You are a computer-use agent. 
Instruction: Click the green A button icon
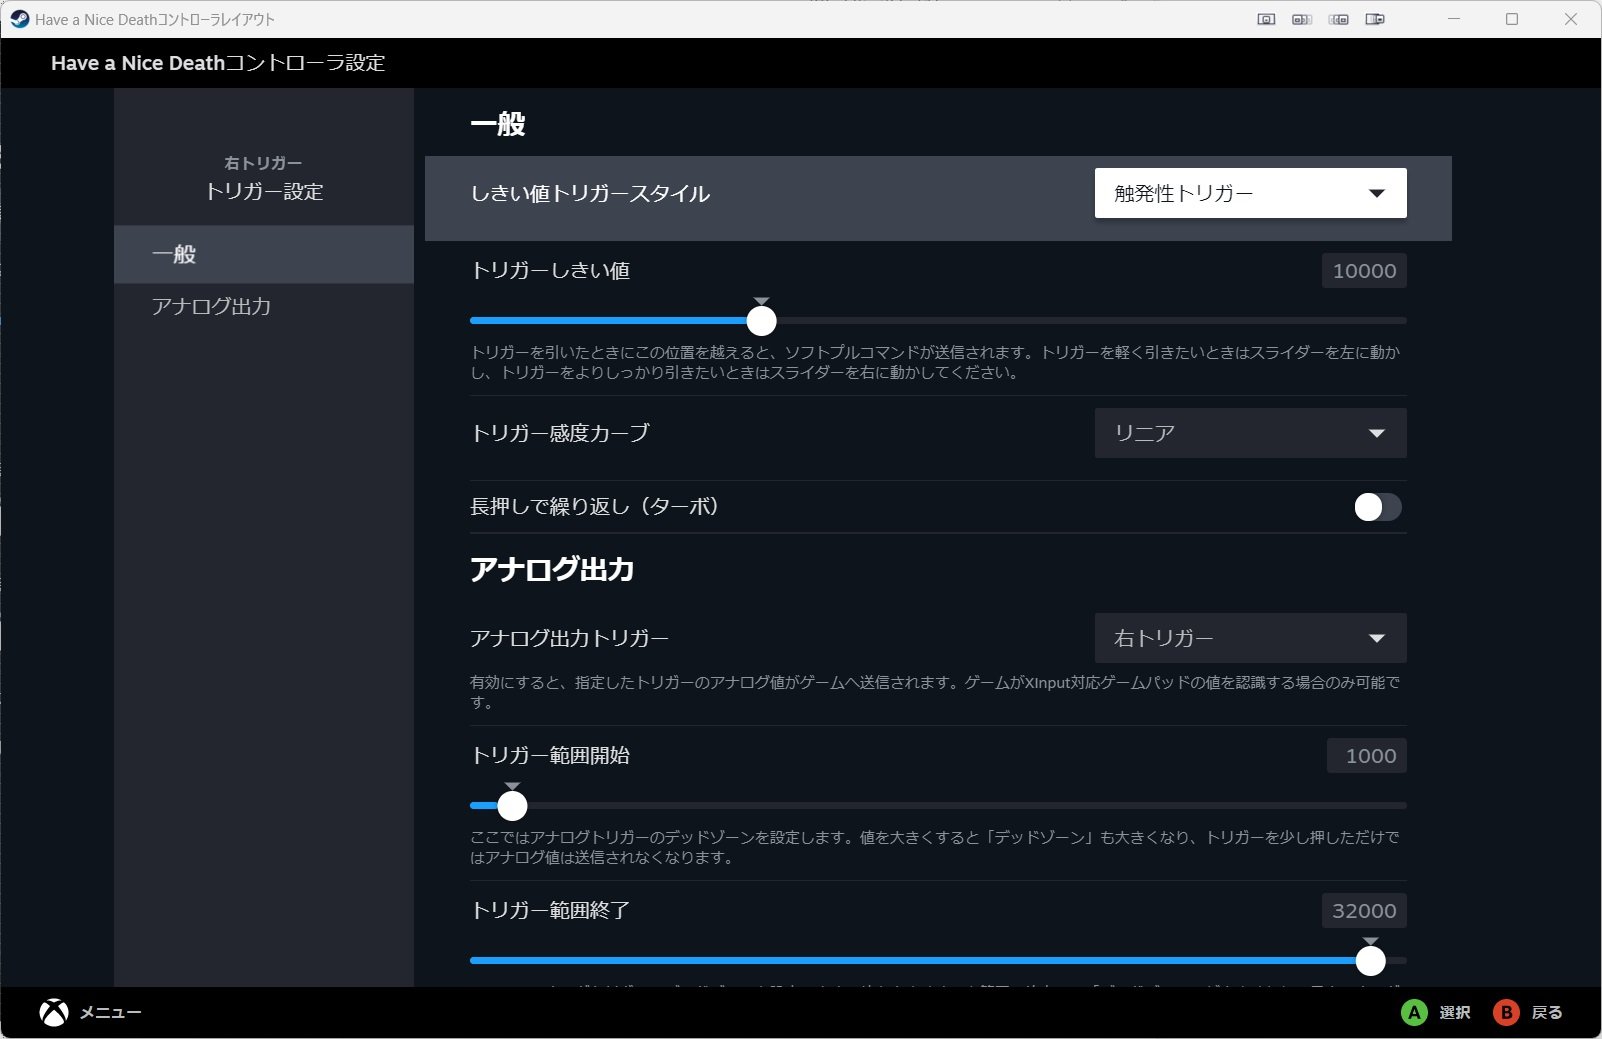tap(1414, 1012)
